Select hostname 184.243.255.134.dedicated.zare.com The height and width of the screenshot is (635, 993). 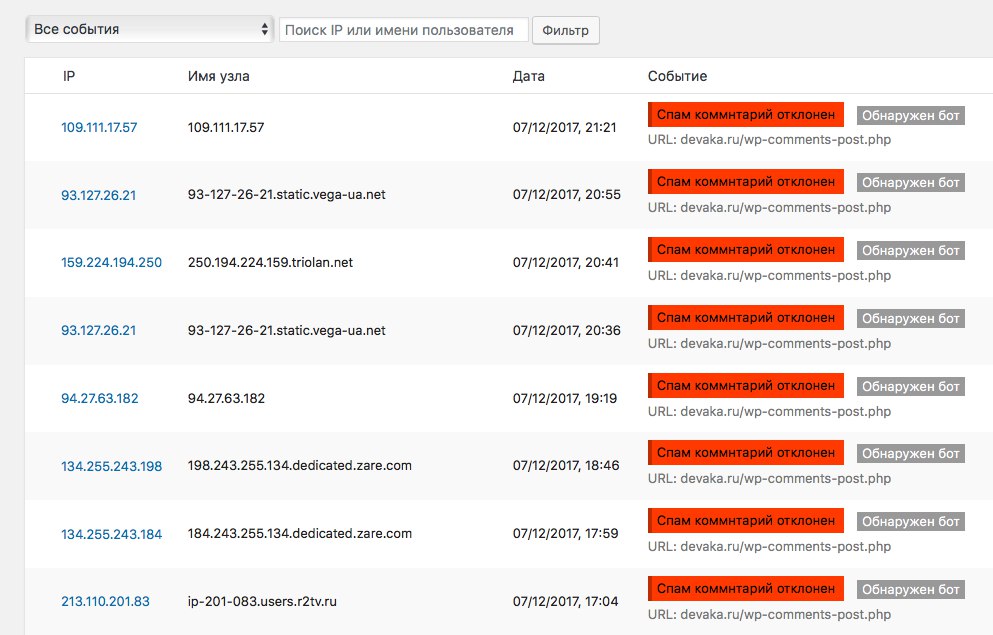[x=300, y=533]
